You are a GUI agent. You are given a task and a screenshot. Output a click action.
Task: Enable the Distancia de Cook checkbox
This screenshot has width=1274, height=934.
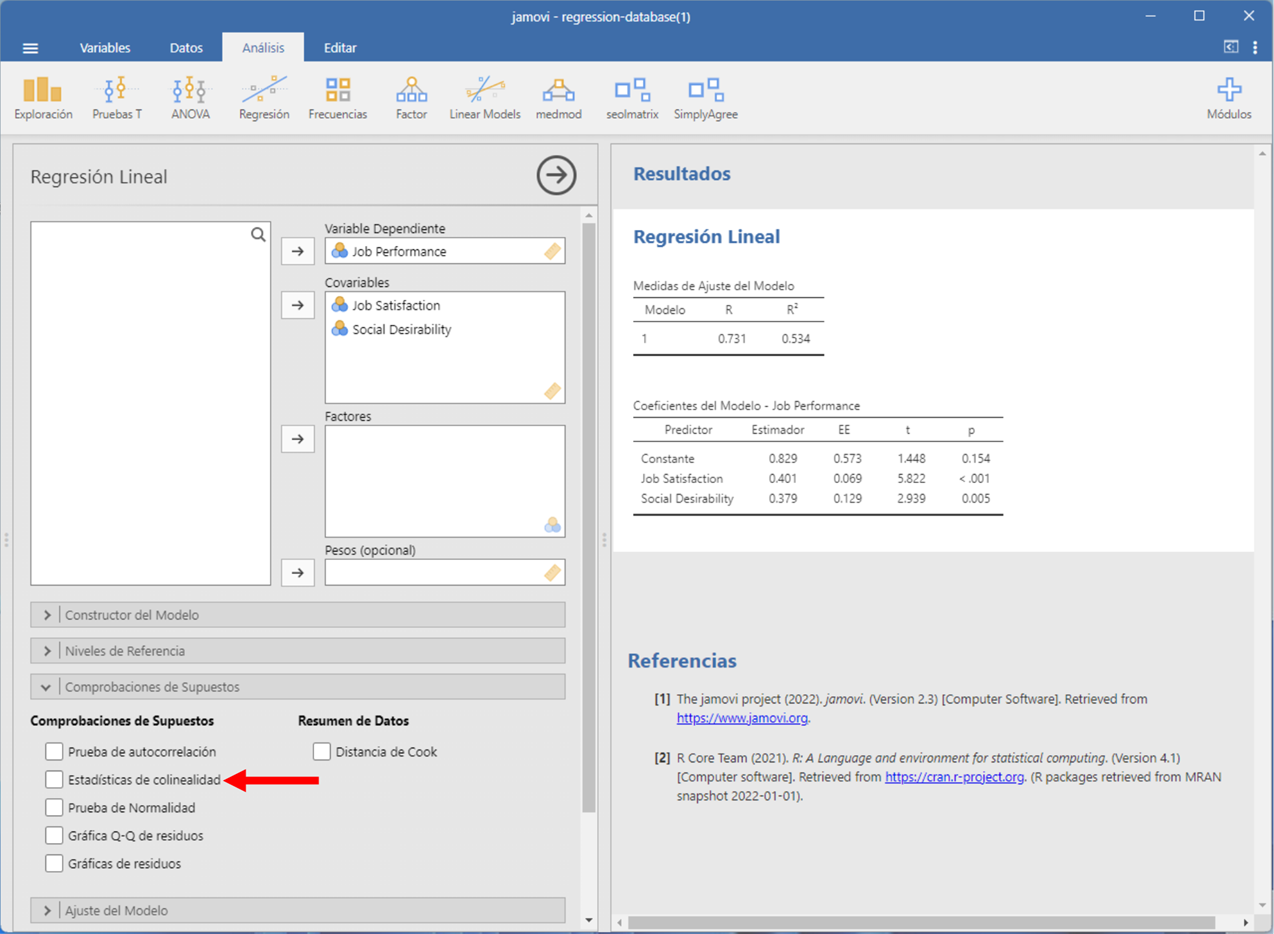click(x=322, y=751)
